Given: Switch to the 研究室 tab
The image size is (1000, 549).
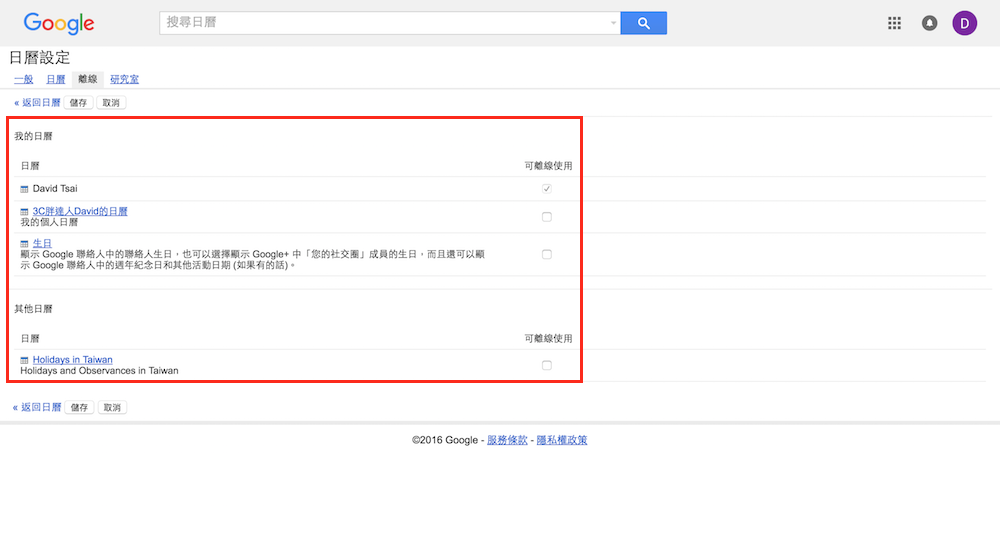Looking at the screenshot, I should click(x=124, y=79).
